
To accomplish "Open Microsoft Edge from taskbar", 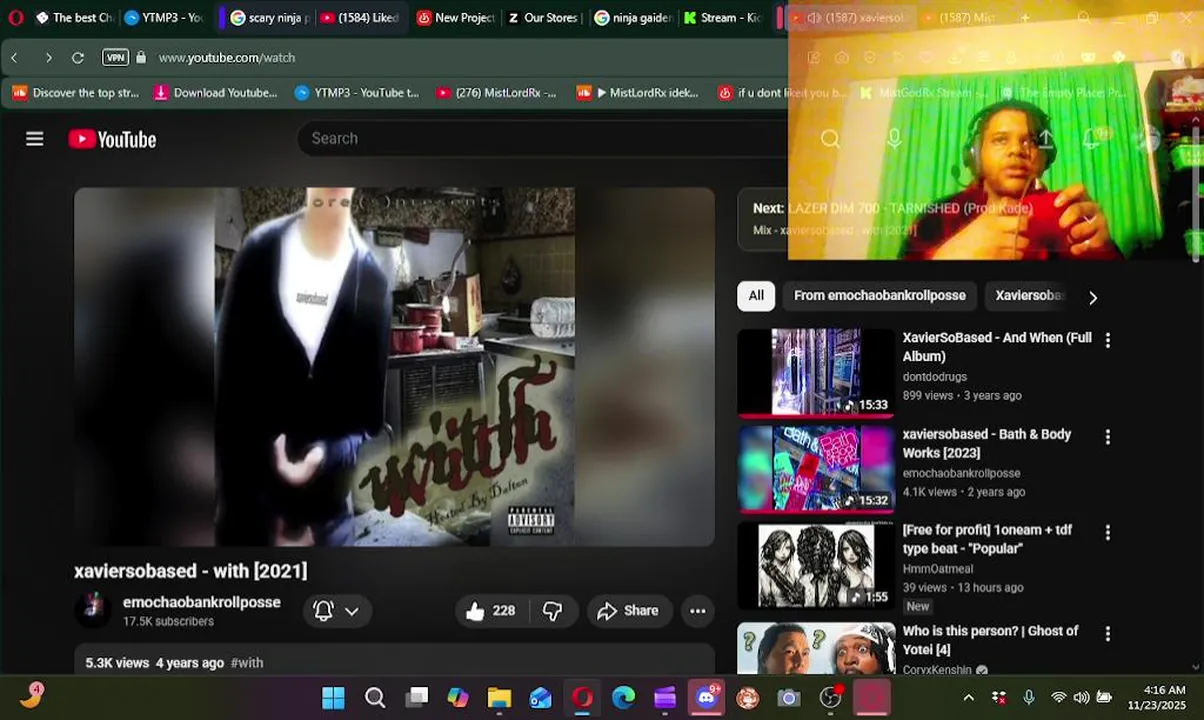I will (x=623, y=697).
